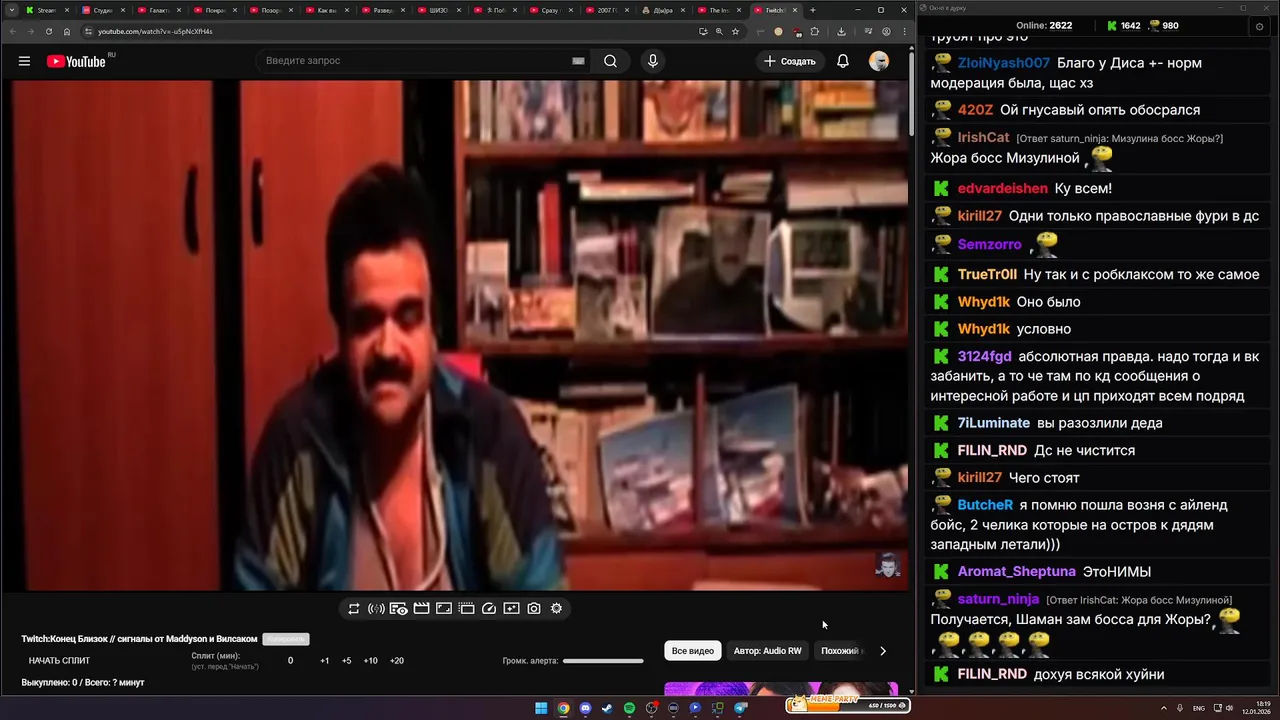Expand chips with the right arrow

(882, 651)
